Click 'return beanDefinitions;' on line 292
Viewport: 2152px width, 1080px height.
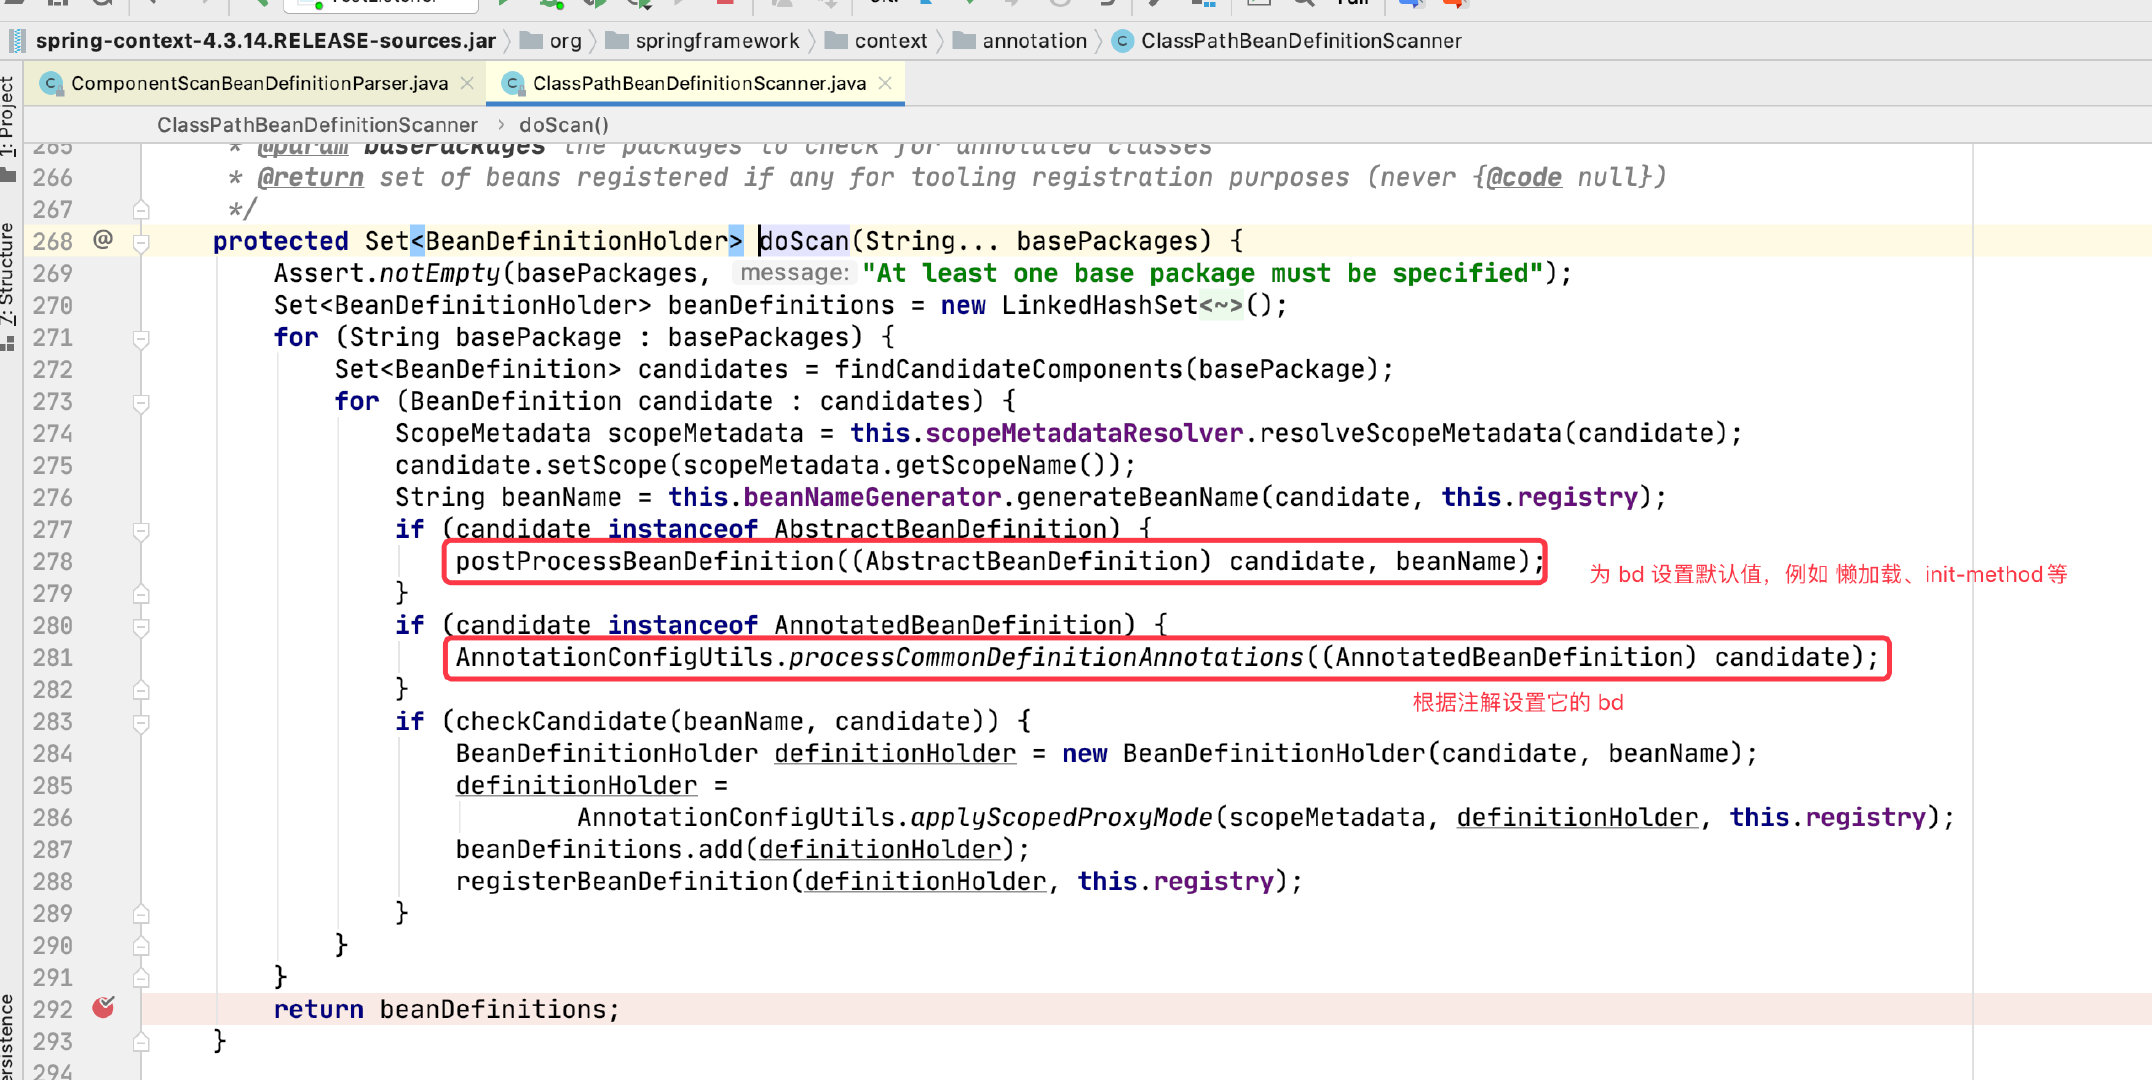[x=446, y=1009]
